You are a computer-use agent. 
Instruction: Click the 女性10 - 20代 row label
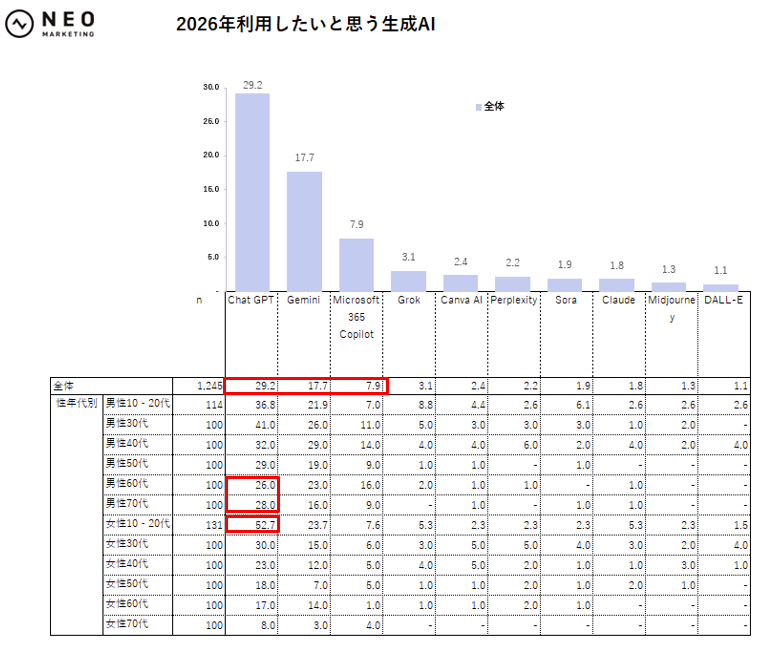click(x=138, y=523)
